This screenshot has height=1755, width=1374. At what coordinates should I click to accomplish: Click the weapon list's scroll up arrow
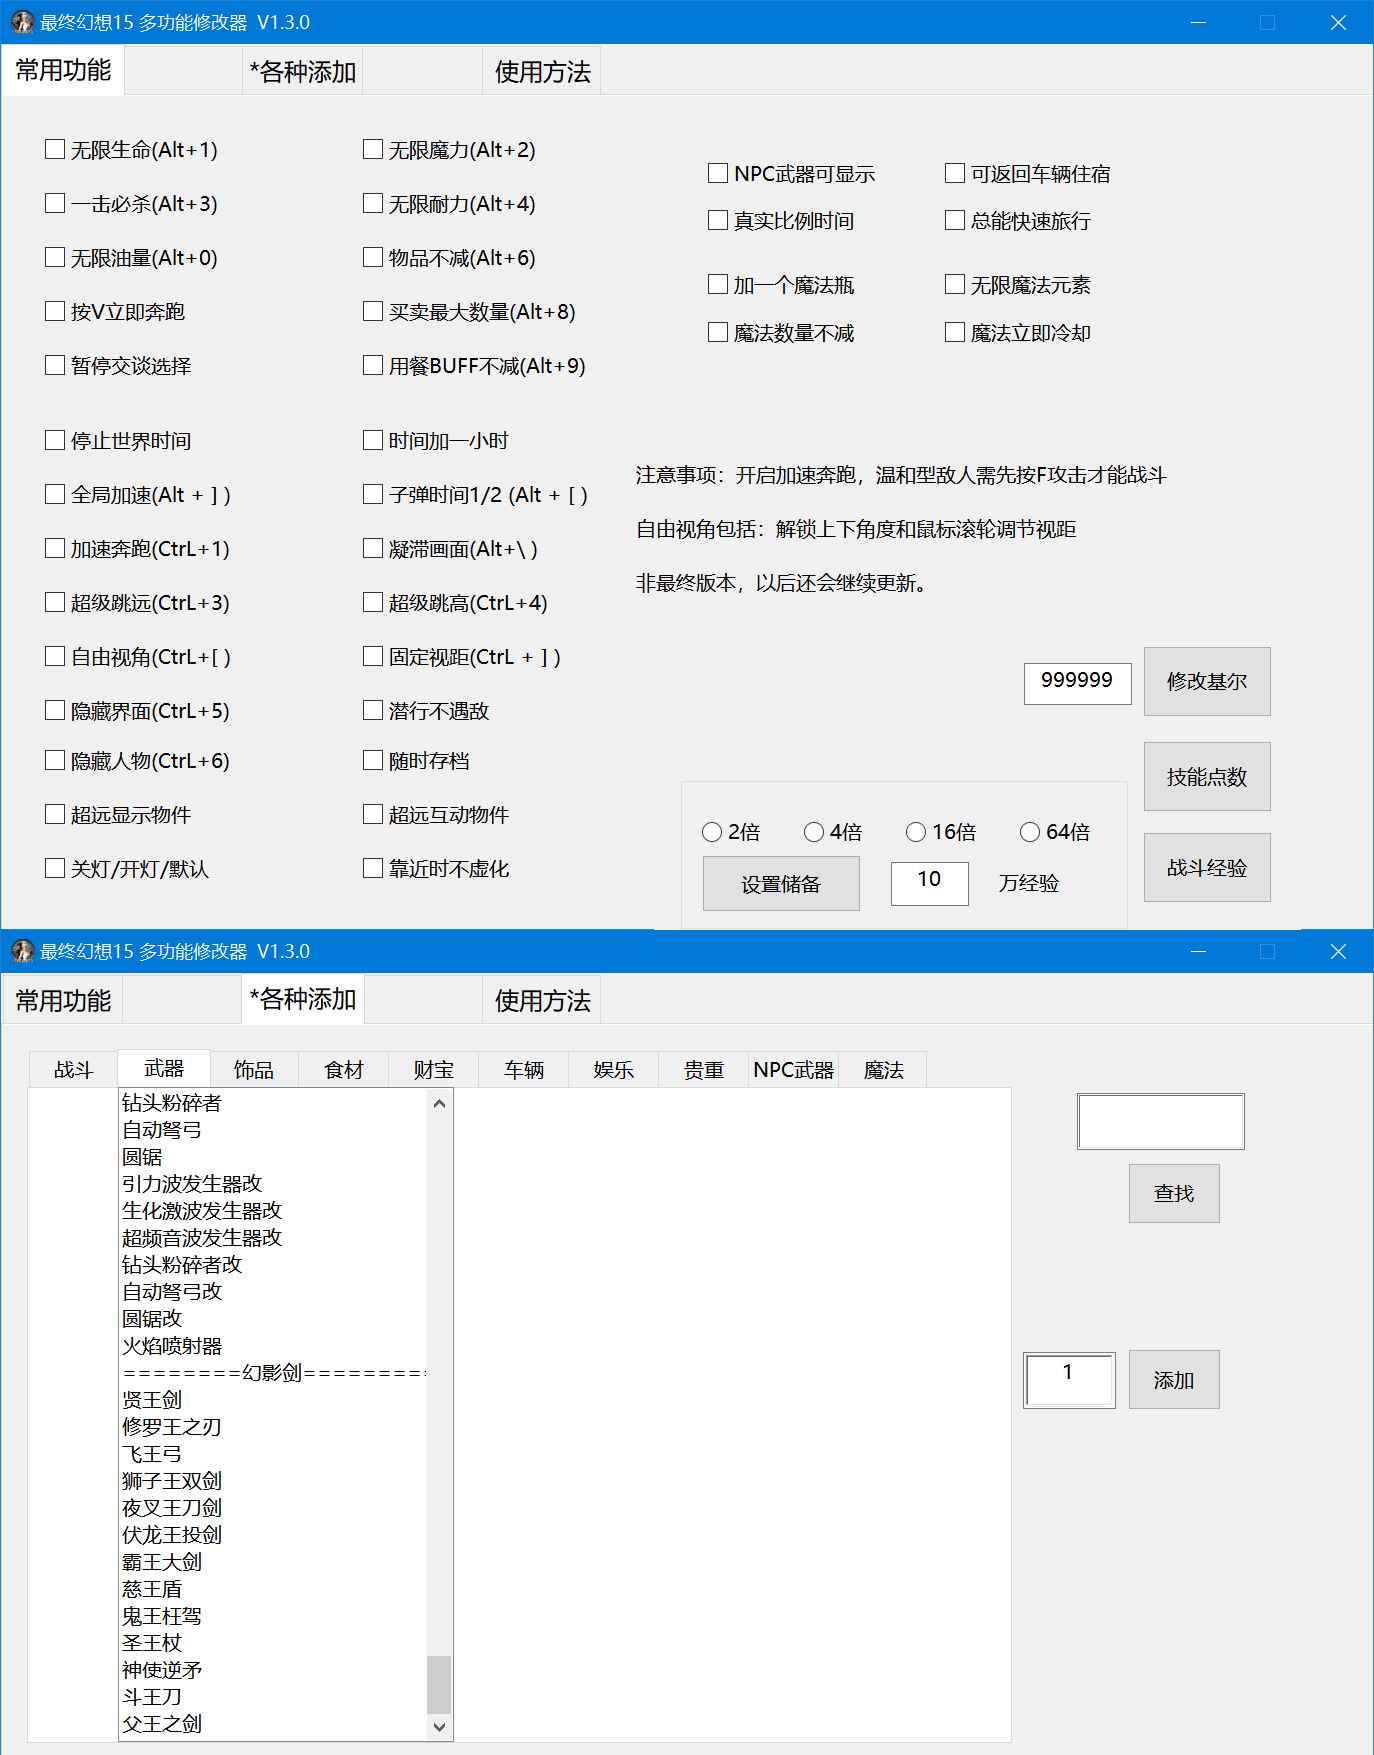coord(439,1103)
